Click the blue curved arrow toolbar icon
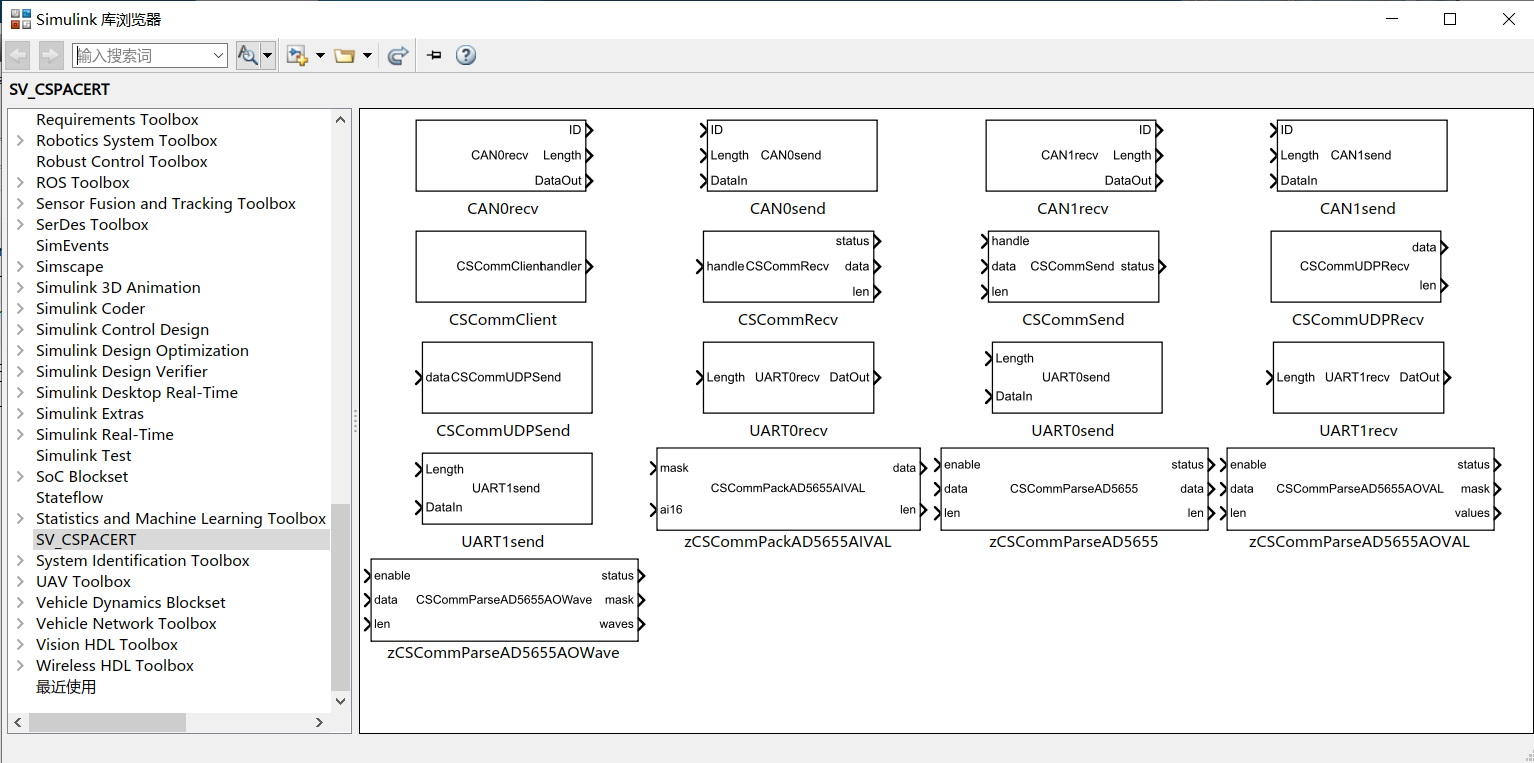Image resolution: width=1534 pixels, height=763 pixels. tap(398, 56)
